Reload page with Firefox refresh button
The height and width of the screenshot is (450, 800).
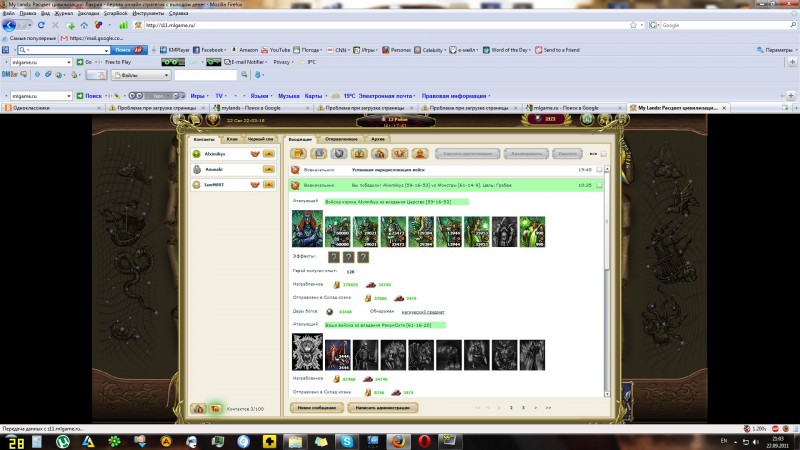(x=41, y=25)
